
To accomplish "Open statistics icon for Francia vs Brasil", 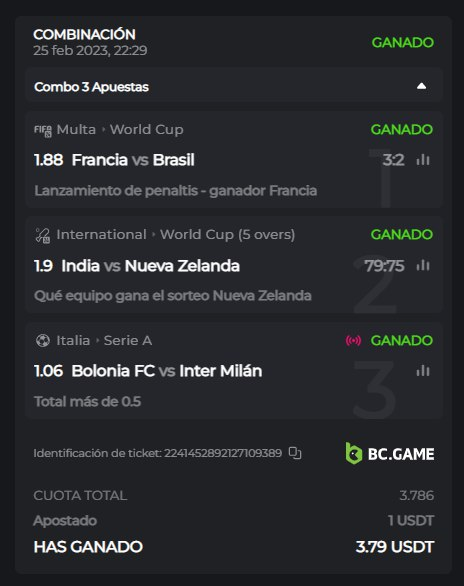I will tap(423, 160).
